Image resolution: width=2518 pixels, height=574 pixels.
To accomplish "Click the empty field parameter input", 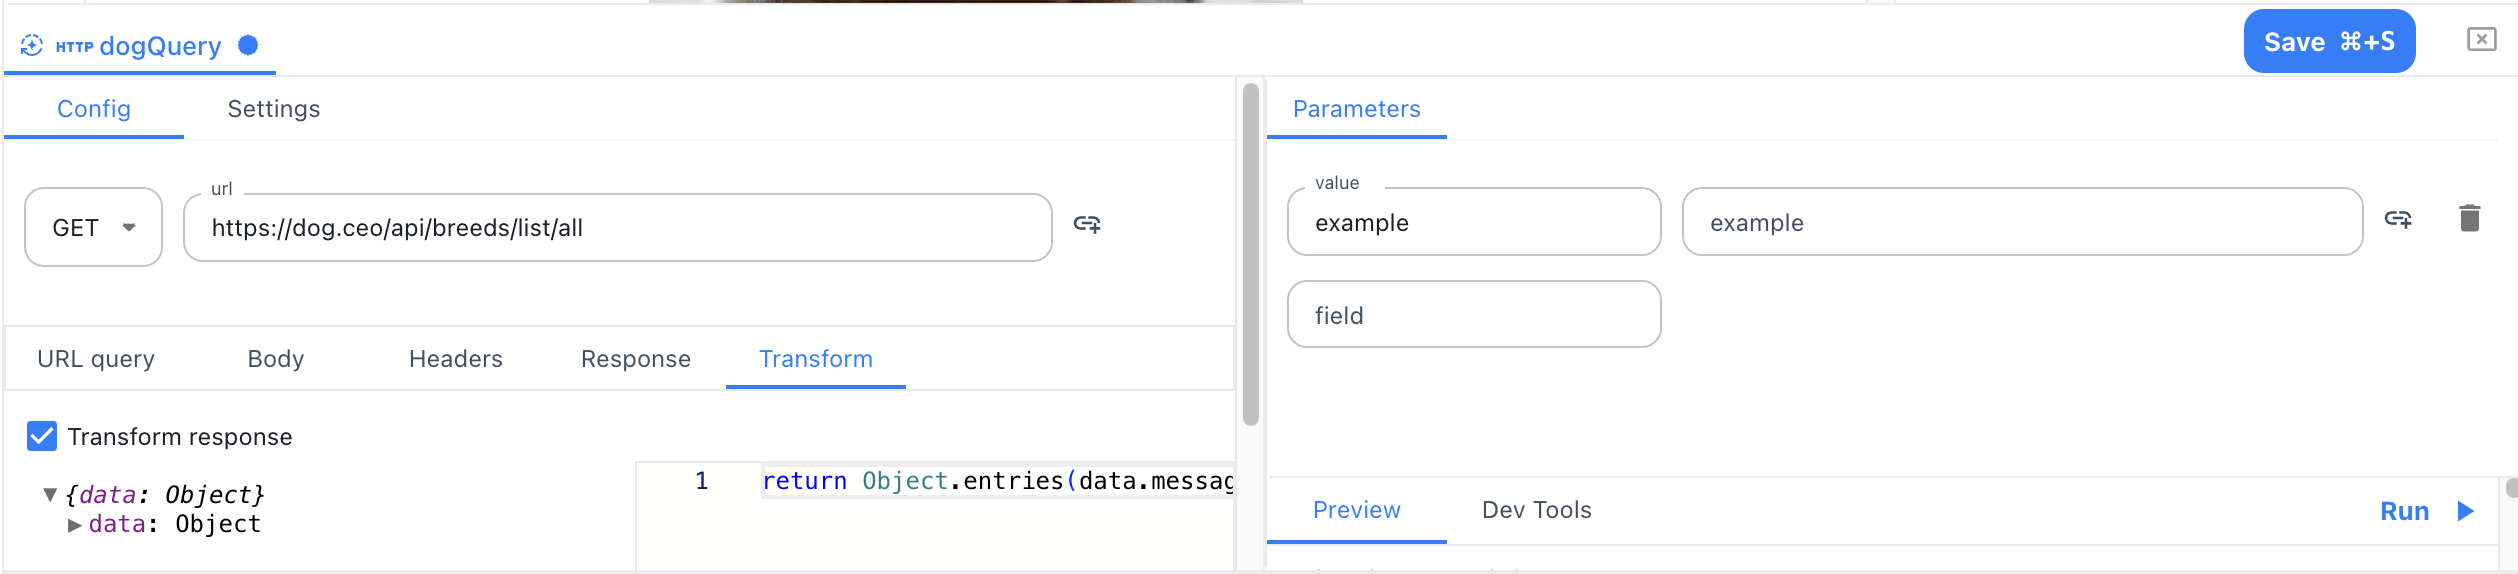I will point(1473,315).
